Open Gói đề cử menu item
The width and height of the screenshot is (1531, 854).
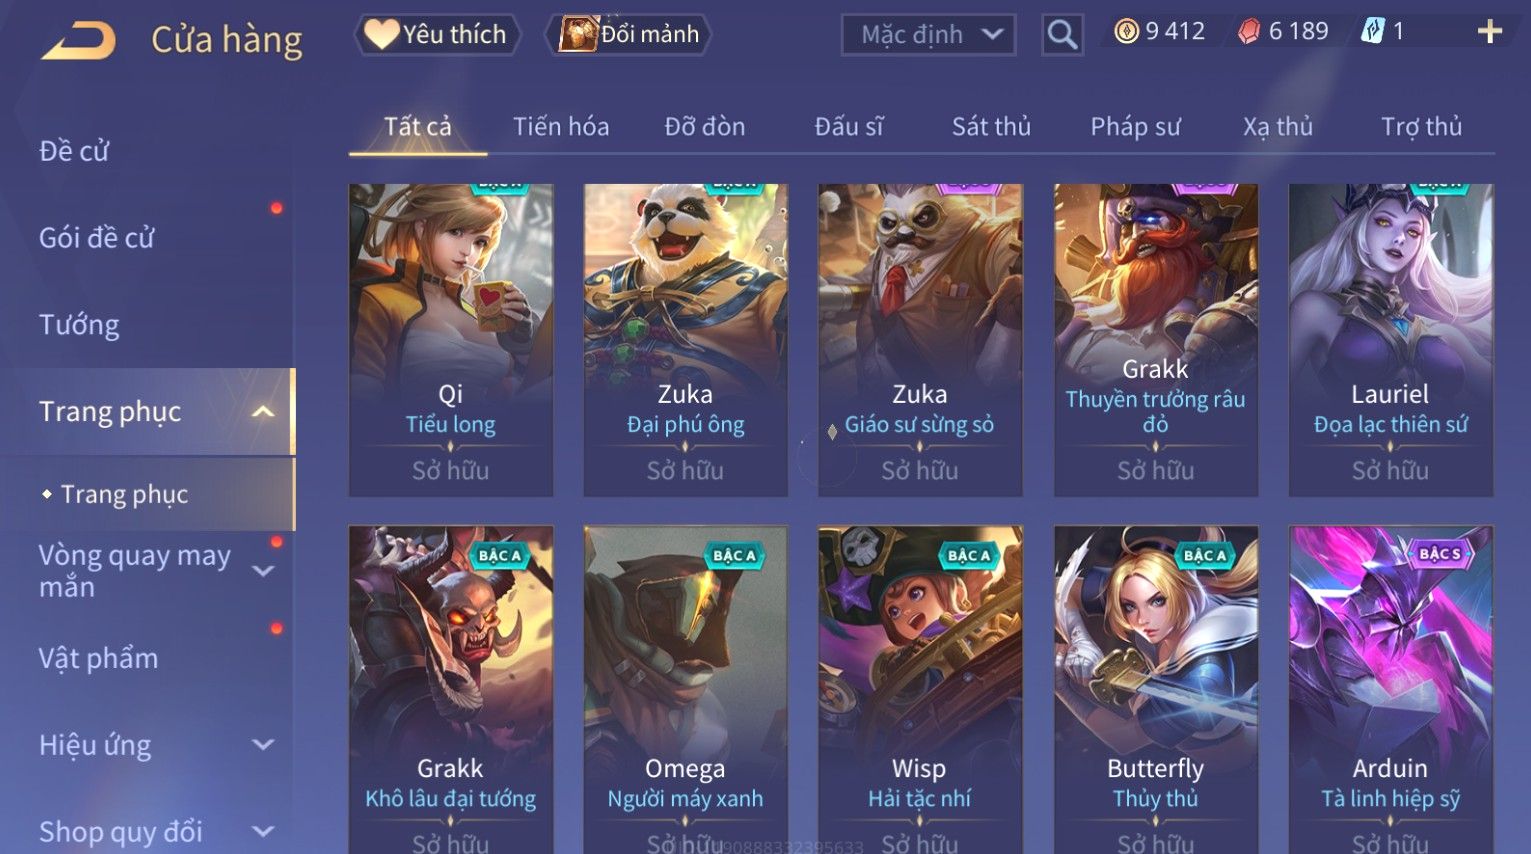[x=97, y=238]
